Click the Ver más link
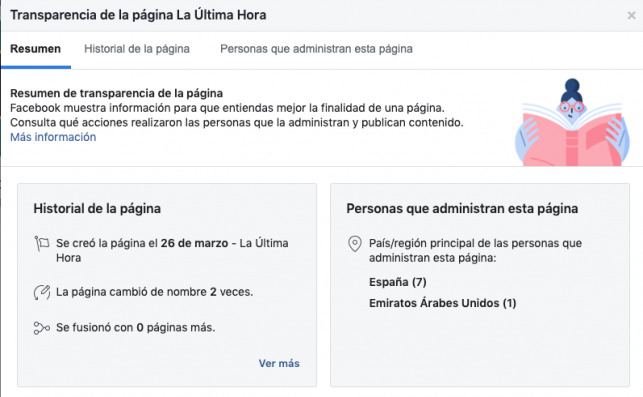 click(x=279, y=363)
